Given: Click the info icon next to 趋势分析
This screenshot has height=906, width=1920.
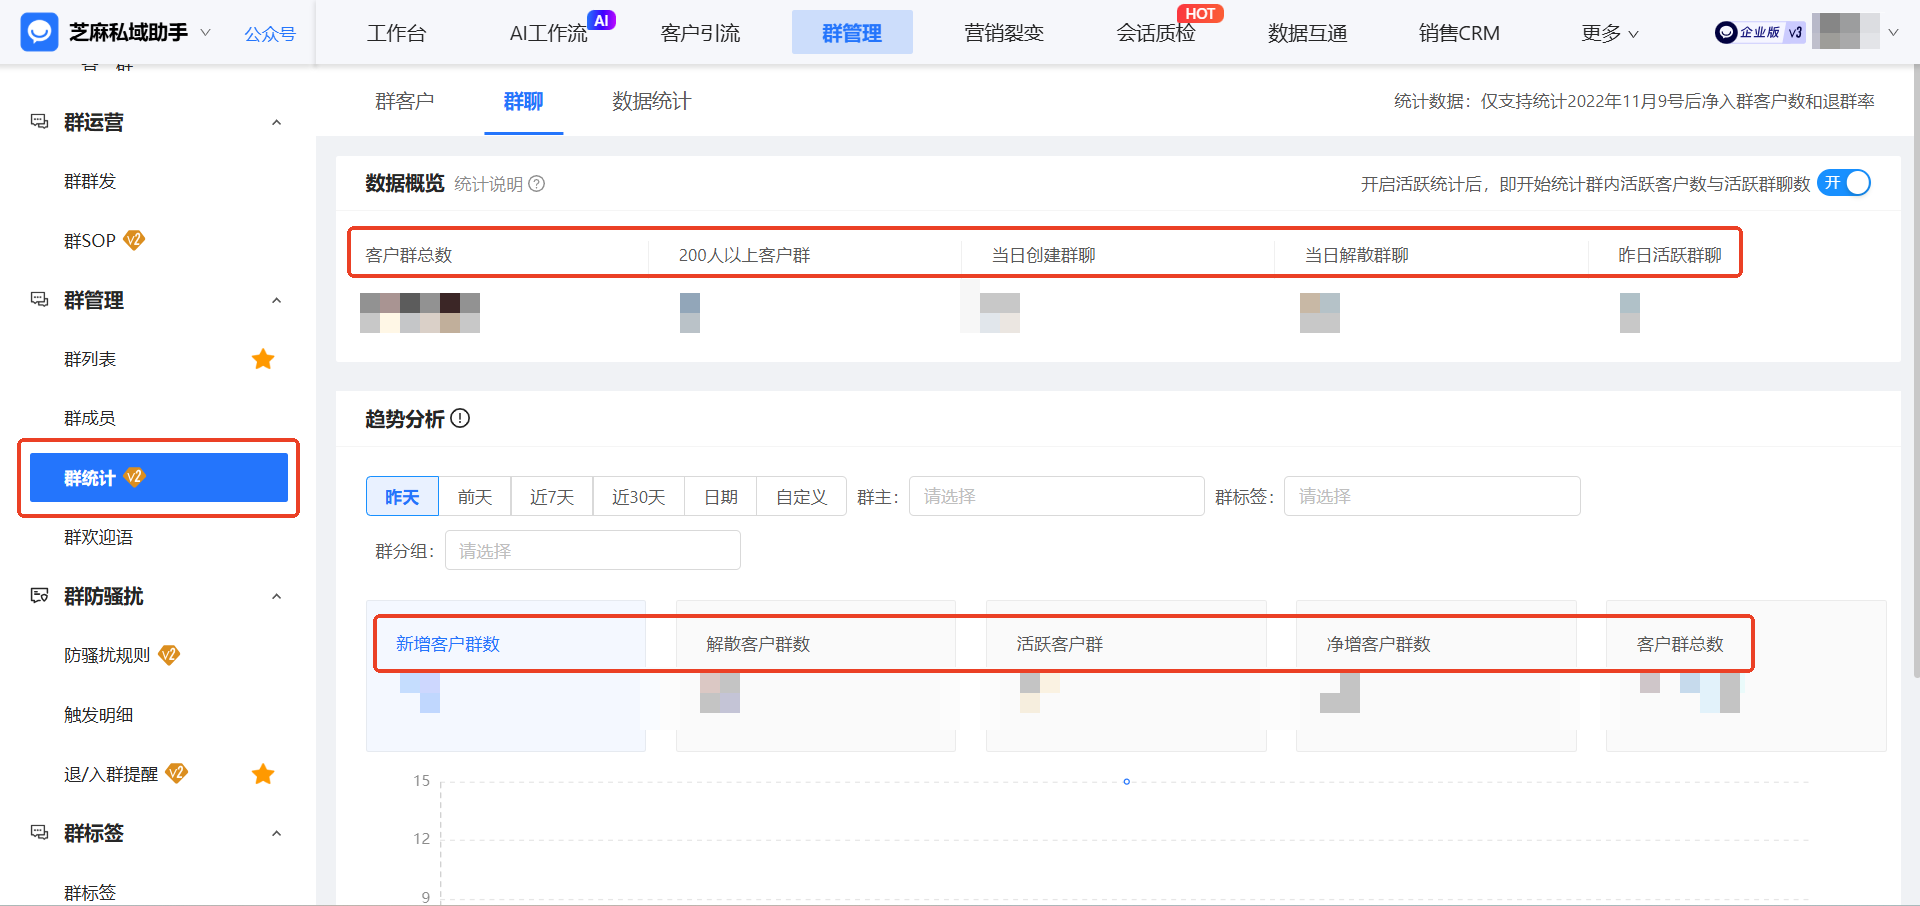Looking at the screenshot, I should 460,419.
